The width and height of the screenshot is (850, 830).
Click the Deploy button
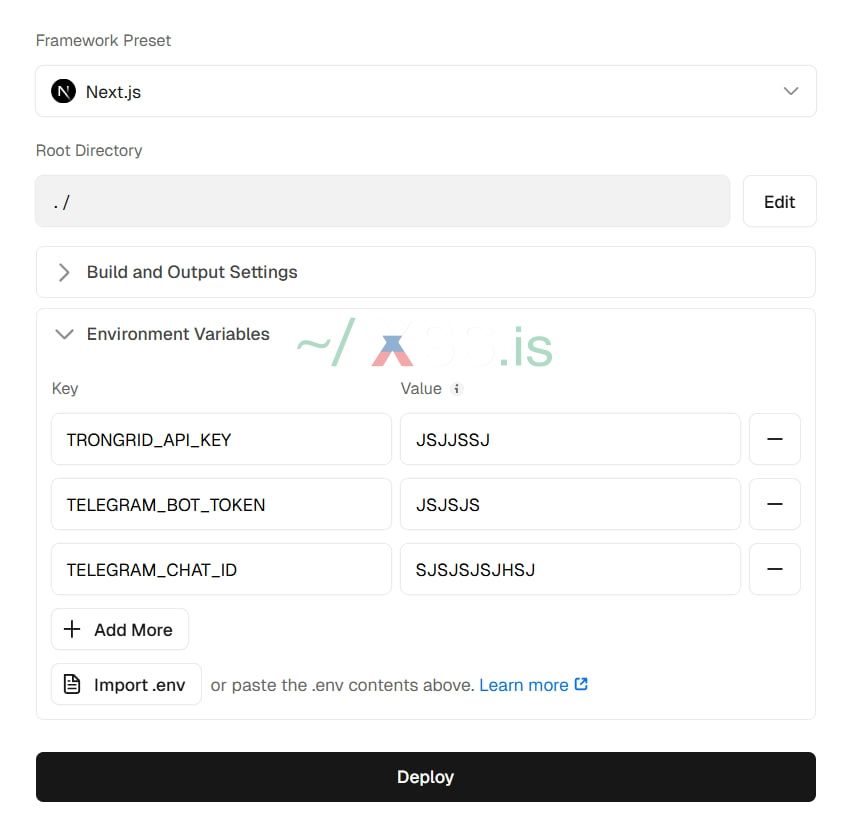[425, 777]
